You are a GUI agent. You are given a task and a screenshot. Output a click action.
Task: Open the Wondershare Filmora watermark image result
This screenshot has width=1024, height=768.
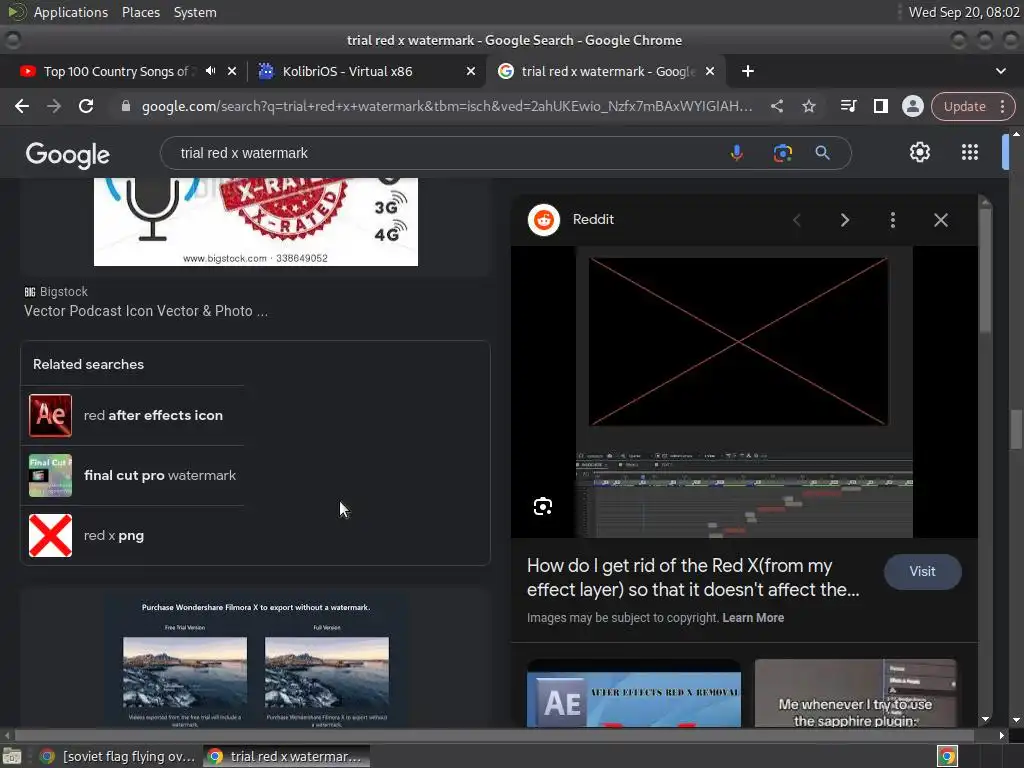click(255, 660)
